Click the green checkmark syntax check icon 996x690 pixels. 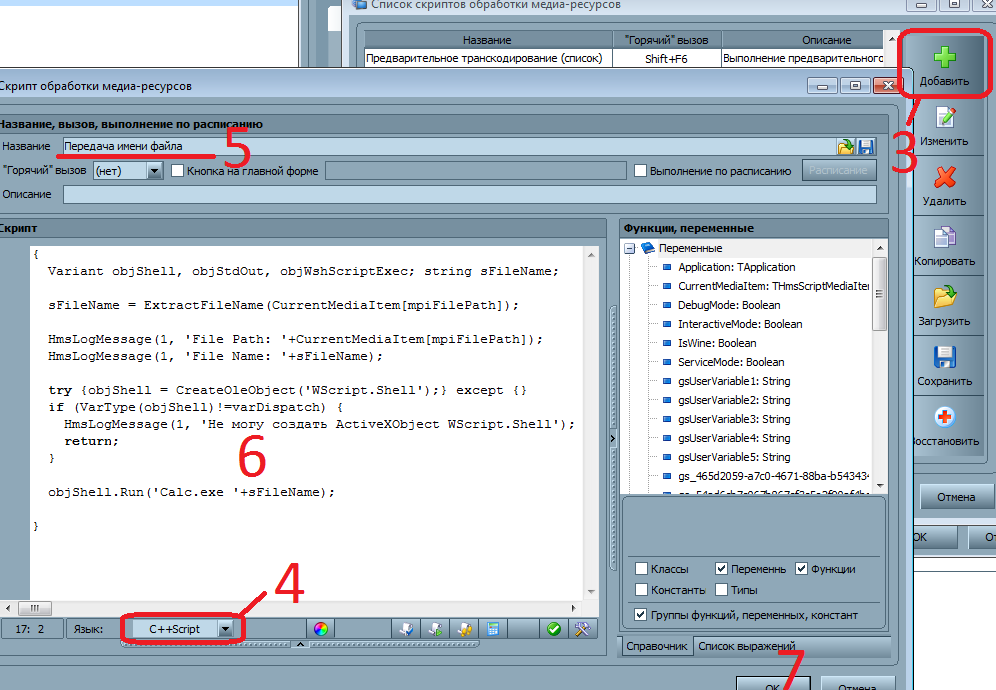(553, 629)
